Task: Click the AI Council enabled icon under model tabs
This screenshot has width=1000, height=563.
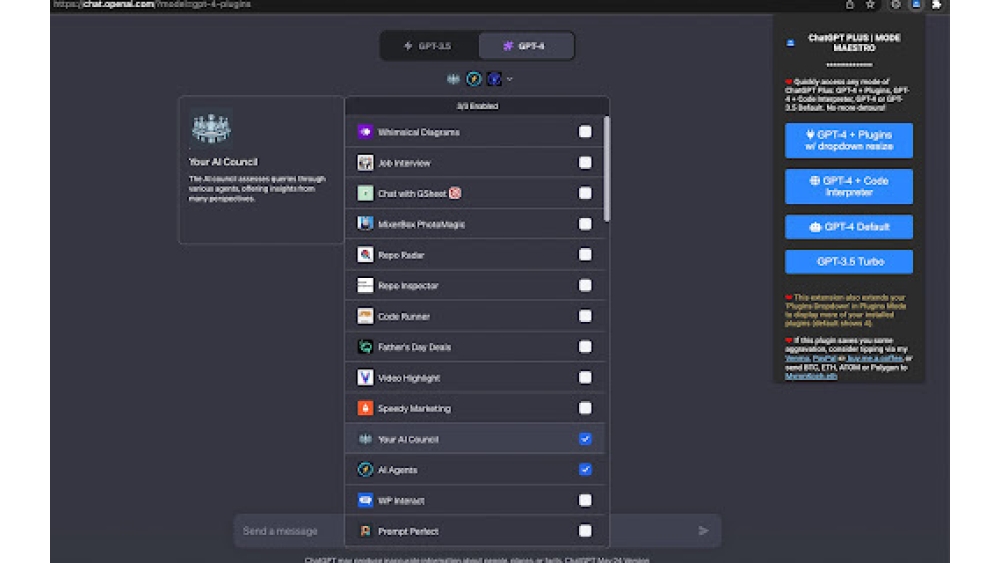Action: pyautogui.click(x=453, y=79)
